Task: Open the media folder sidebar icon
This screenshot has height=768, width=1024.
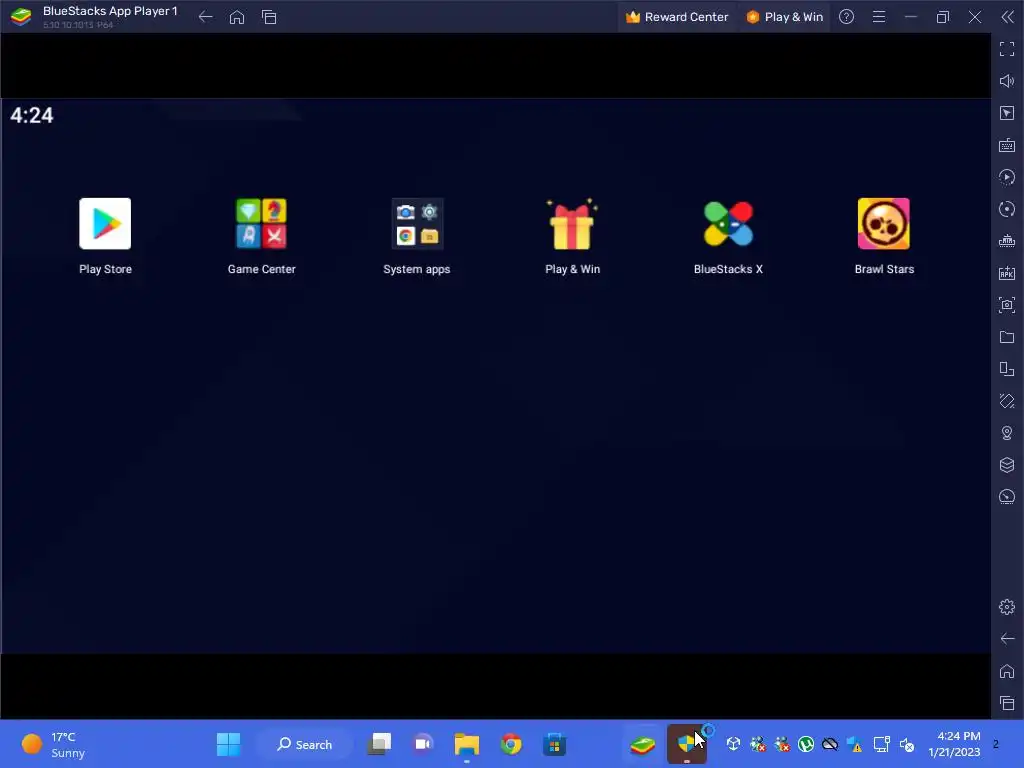Action: pos(1007,337)
